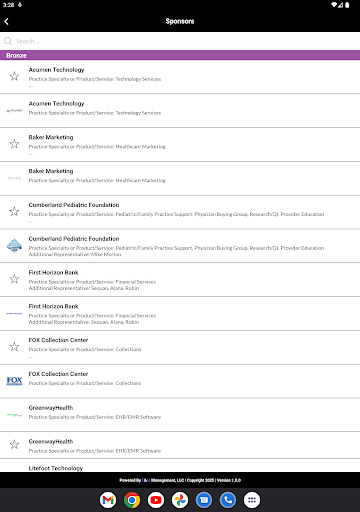Open the Phone app icon
The height and width of the screenshot is (512, 360).
coord(228,500)
